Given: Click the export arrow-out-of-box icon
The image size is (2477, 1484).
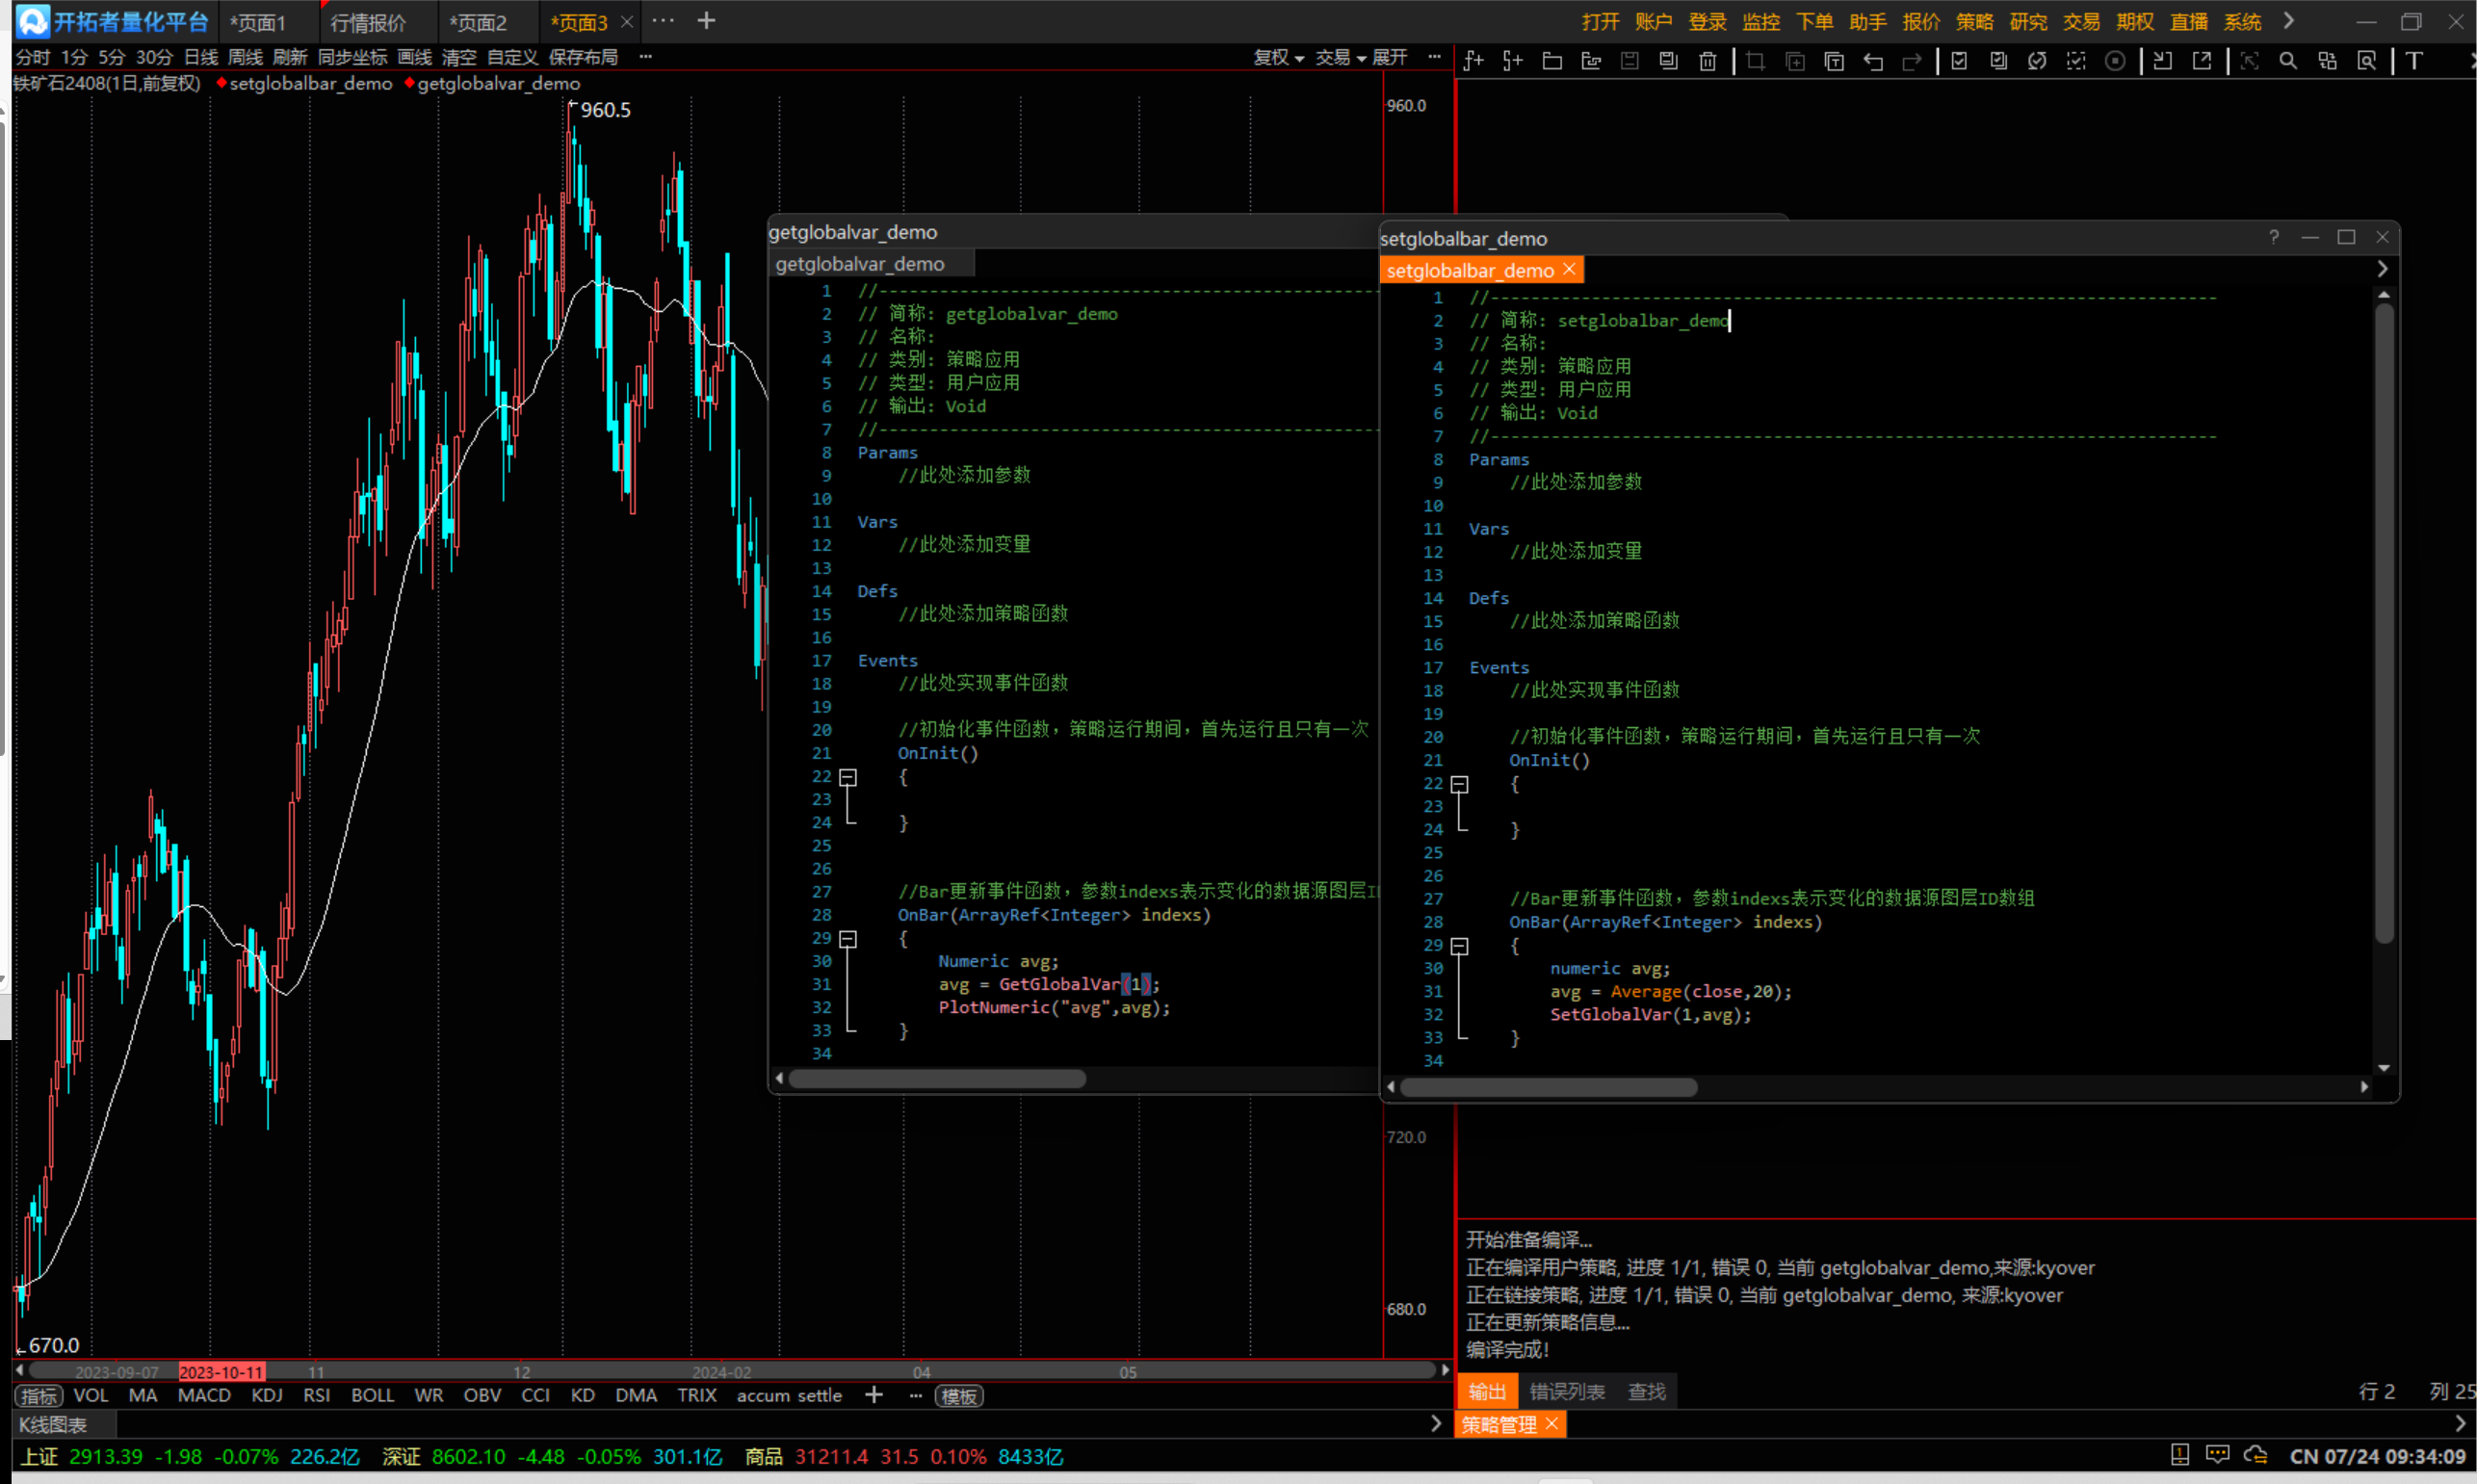Looking at the screenshot, I should [2201, 61].
